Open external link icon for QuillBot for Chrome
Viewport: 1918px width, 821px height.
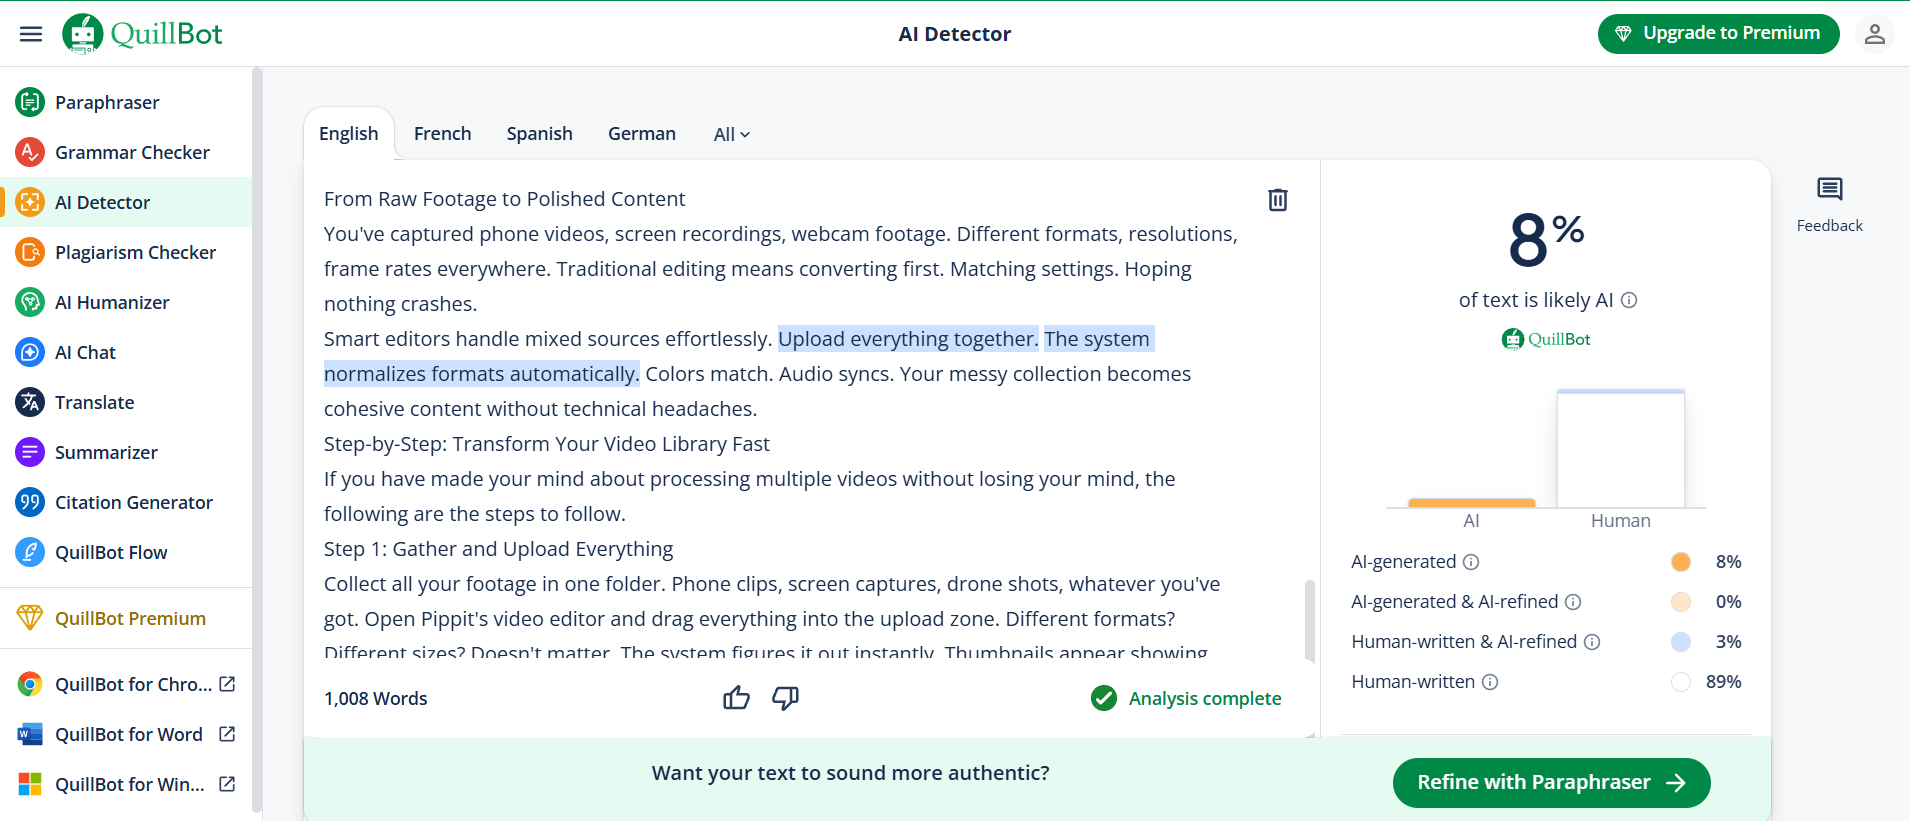click(x=227, y=684)
